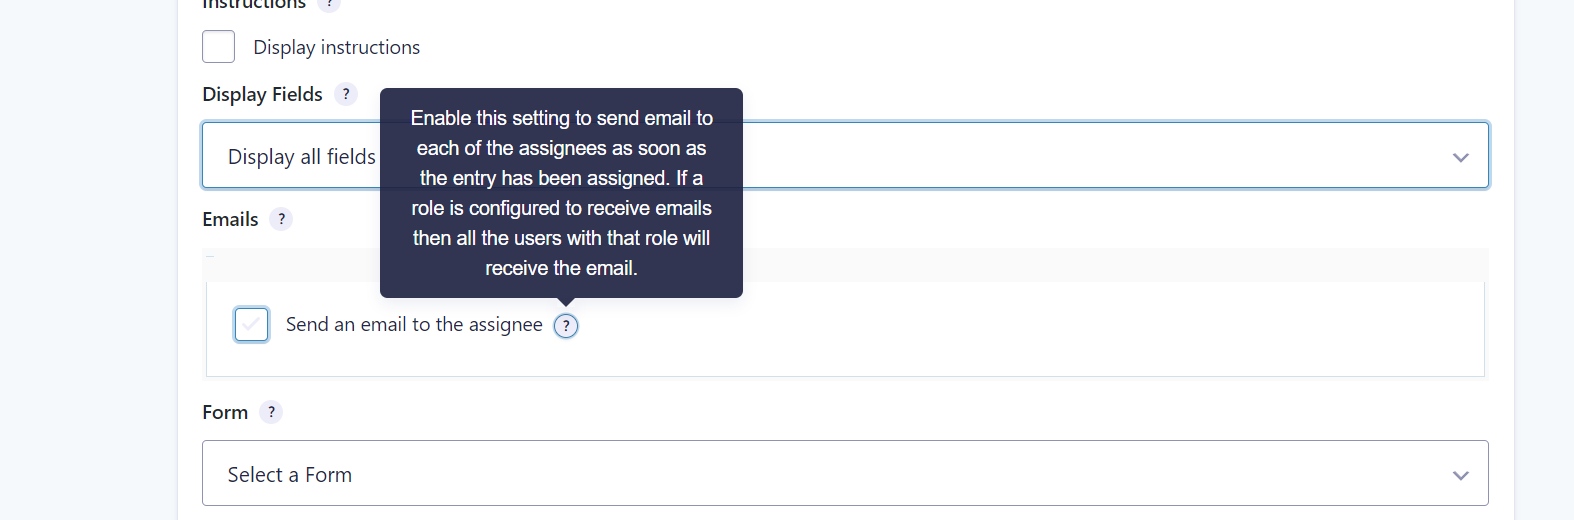Click the 'Display Fields' section label
This screenshot has height=520, width=1574.
262,94
